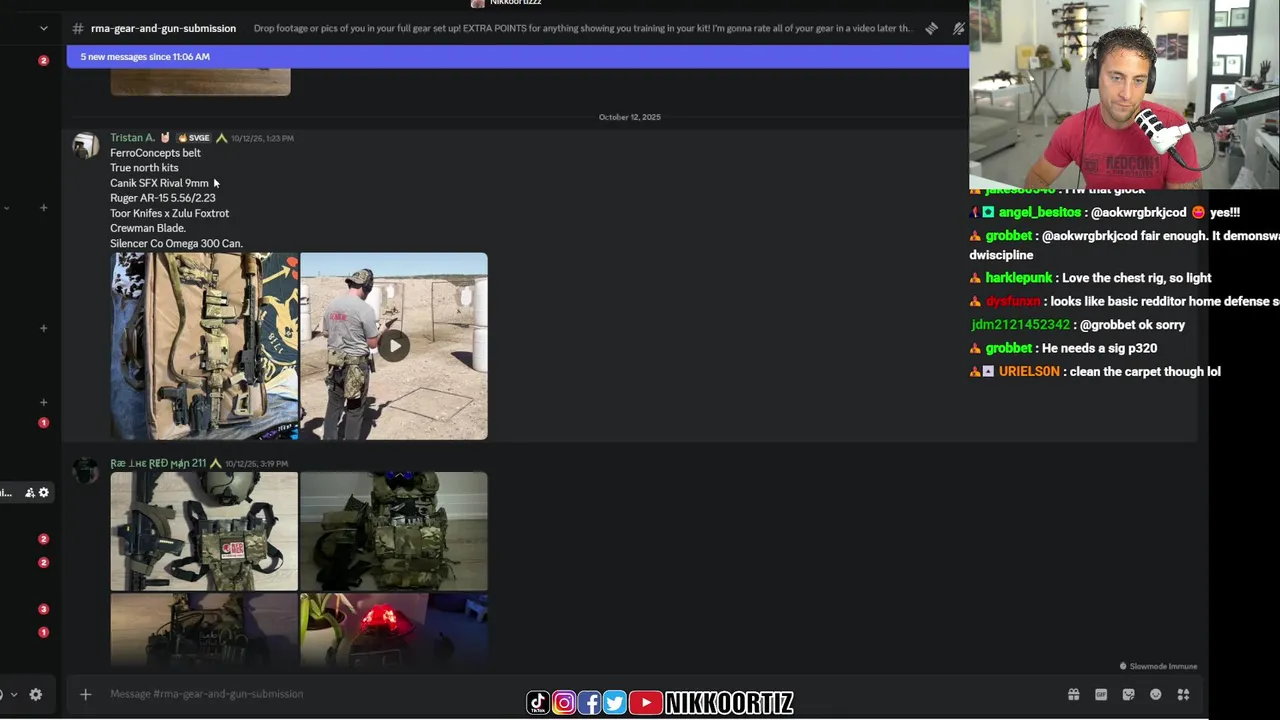Click the 'Canik SFX Rival 9mm' line

click(159, 183)
